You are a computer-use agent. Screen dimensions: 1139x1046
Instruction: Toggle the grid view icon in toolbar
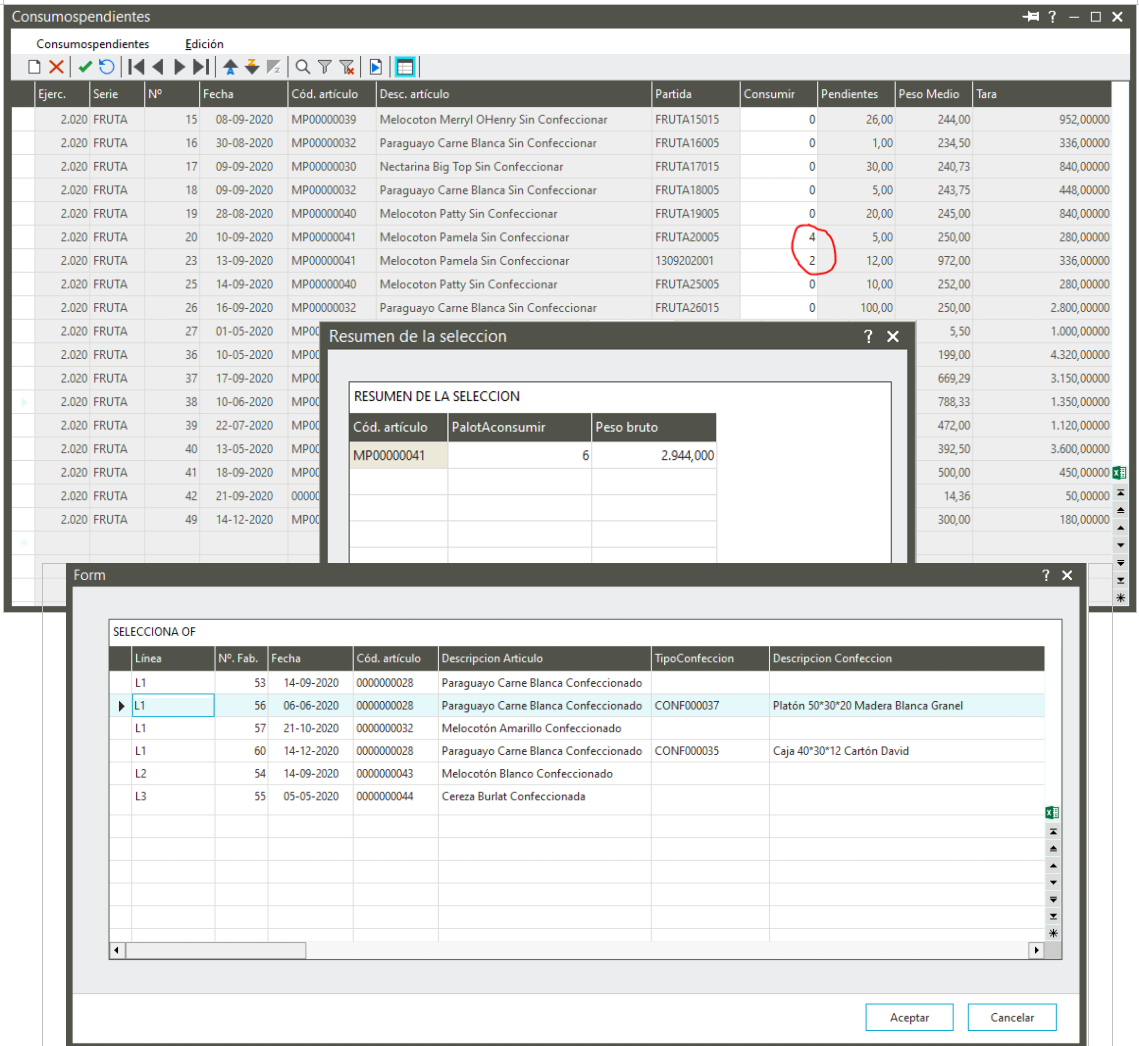(405, 67)
